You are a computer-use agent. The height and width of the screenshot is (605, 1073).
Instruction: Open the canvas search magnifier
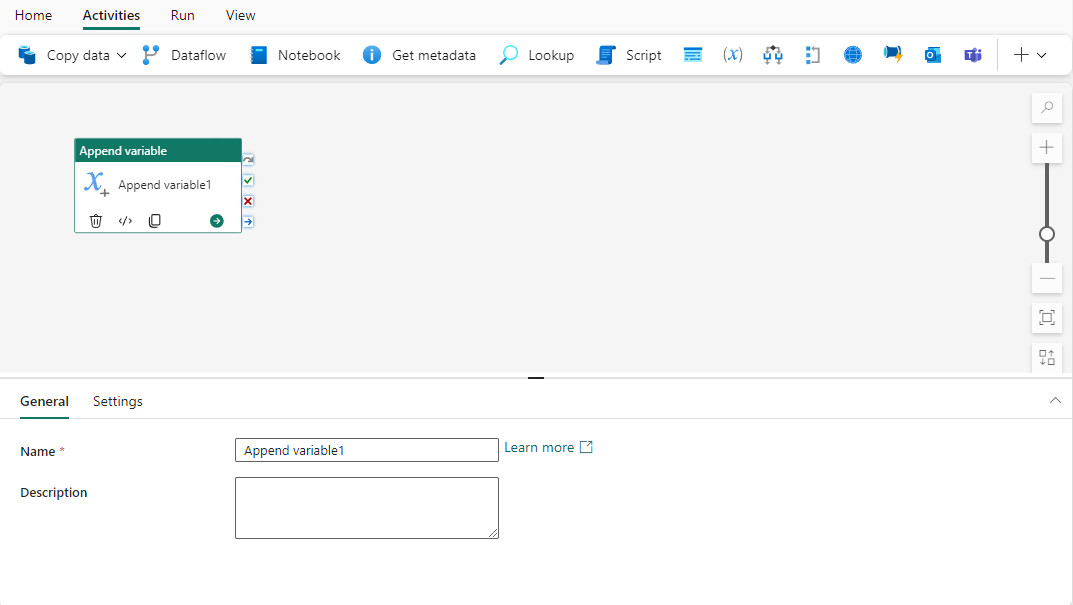[x=1046, y=107]
